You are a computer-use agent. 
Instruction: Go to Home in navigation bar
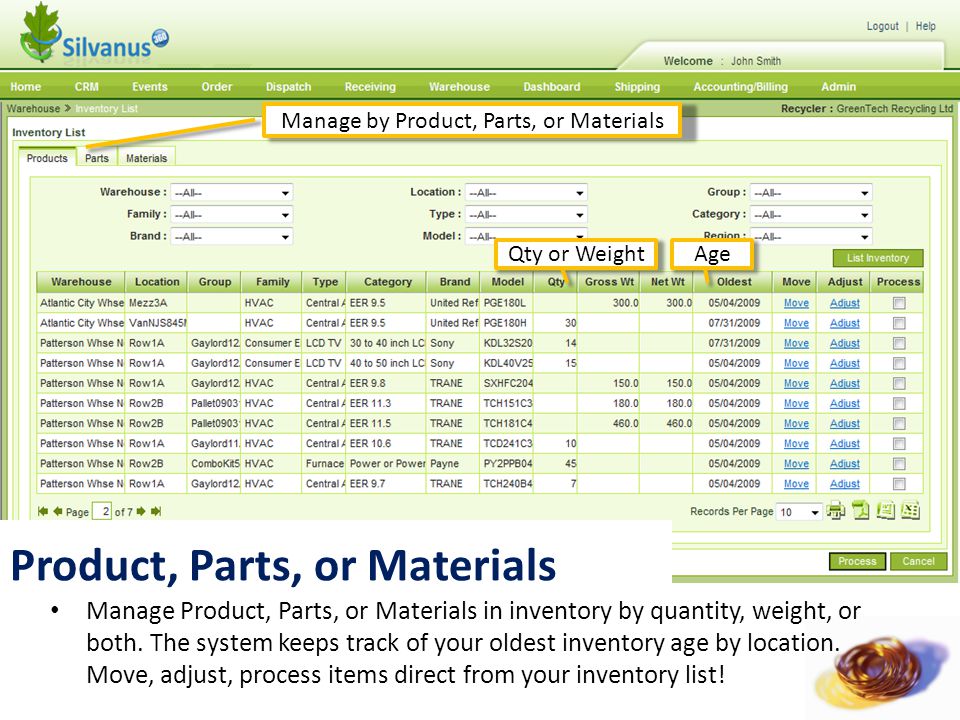(x=26, y=87)
